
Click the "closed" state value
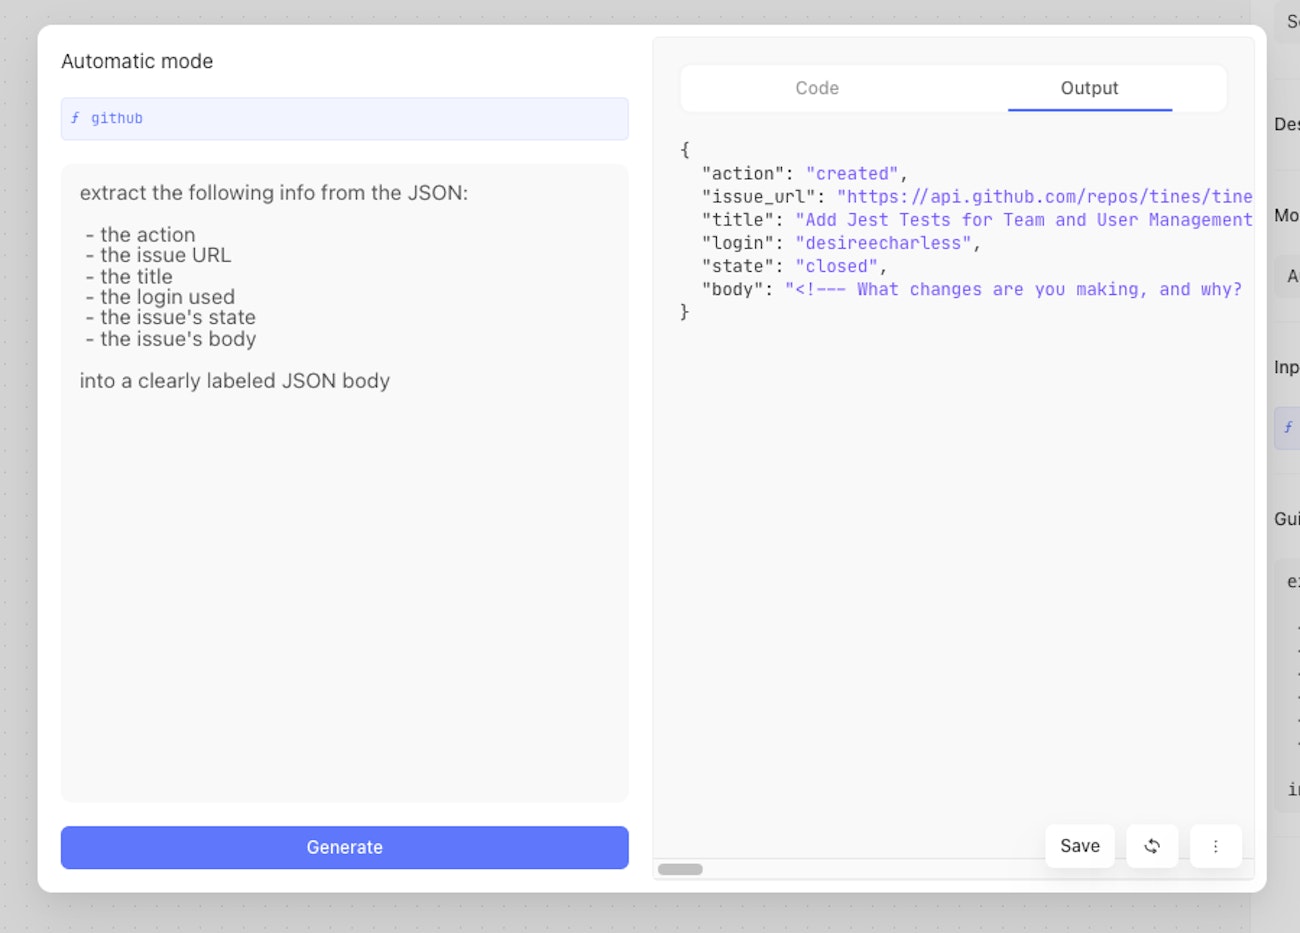pyautogui.click(x=836, y=266)
